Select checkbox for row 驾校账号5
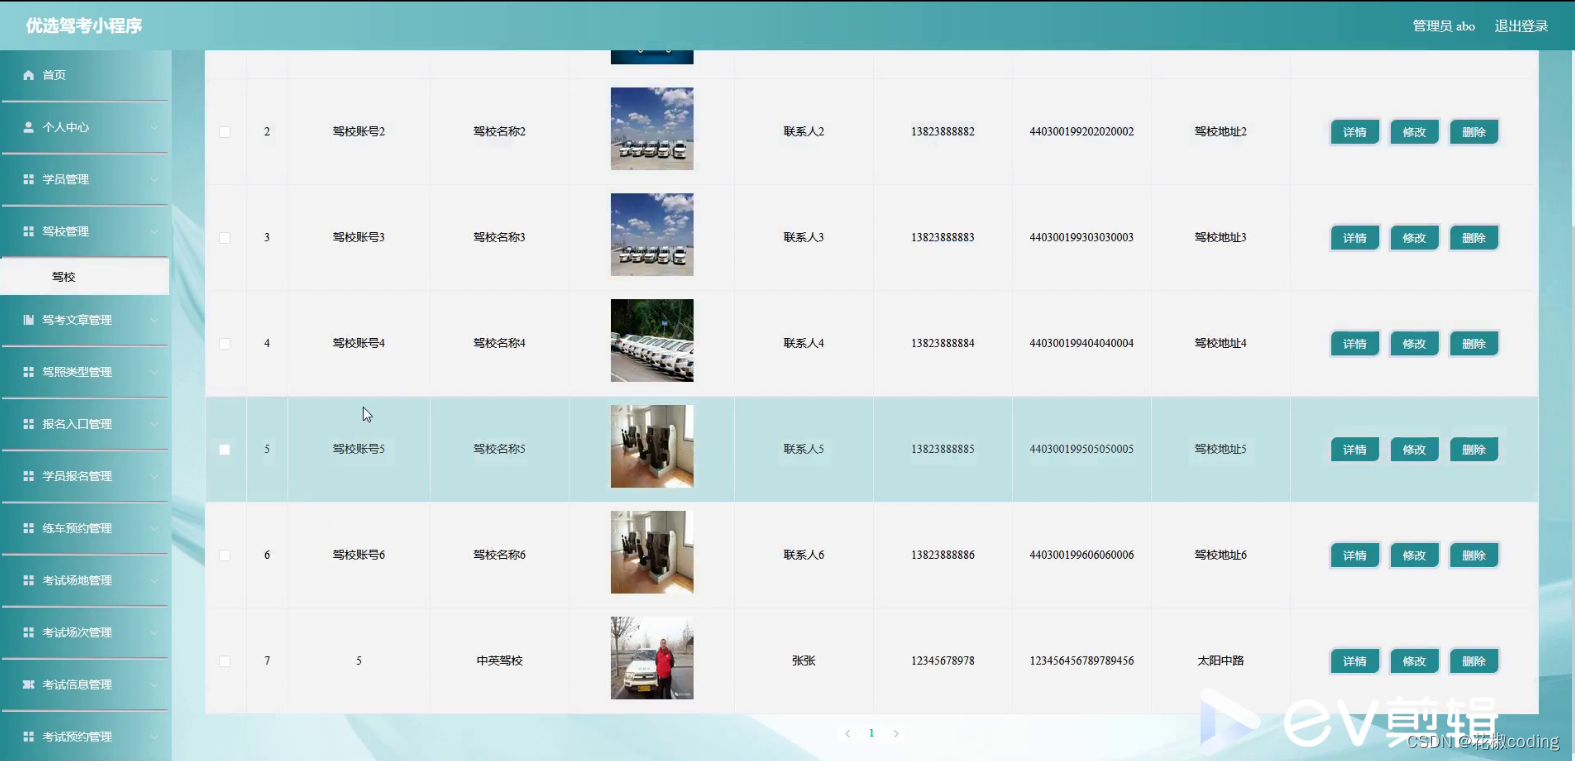 [225, 450]
